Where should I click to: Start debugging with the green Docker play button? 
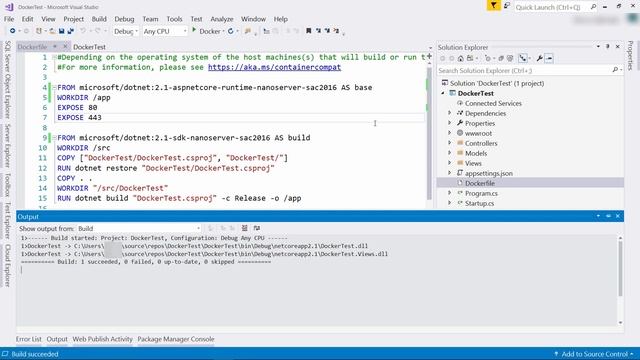[194, 30]
